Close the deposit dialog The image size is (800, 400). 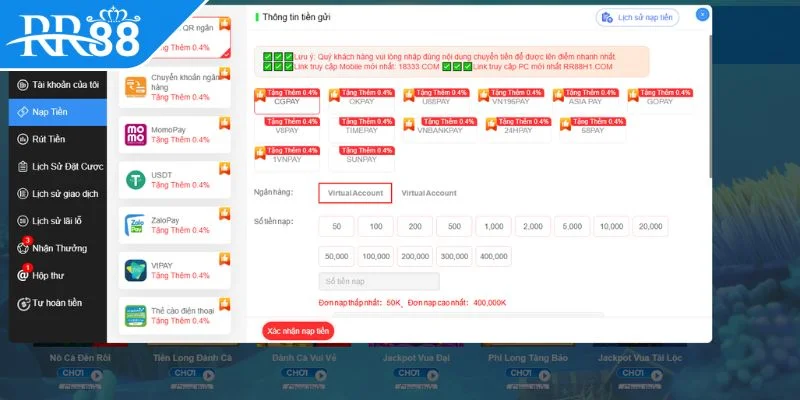(x=703, y=15)
